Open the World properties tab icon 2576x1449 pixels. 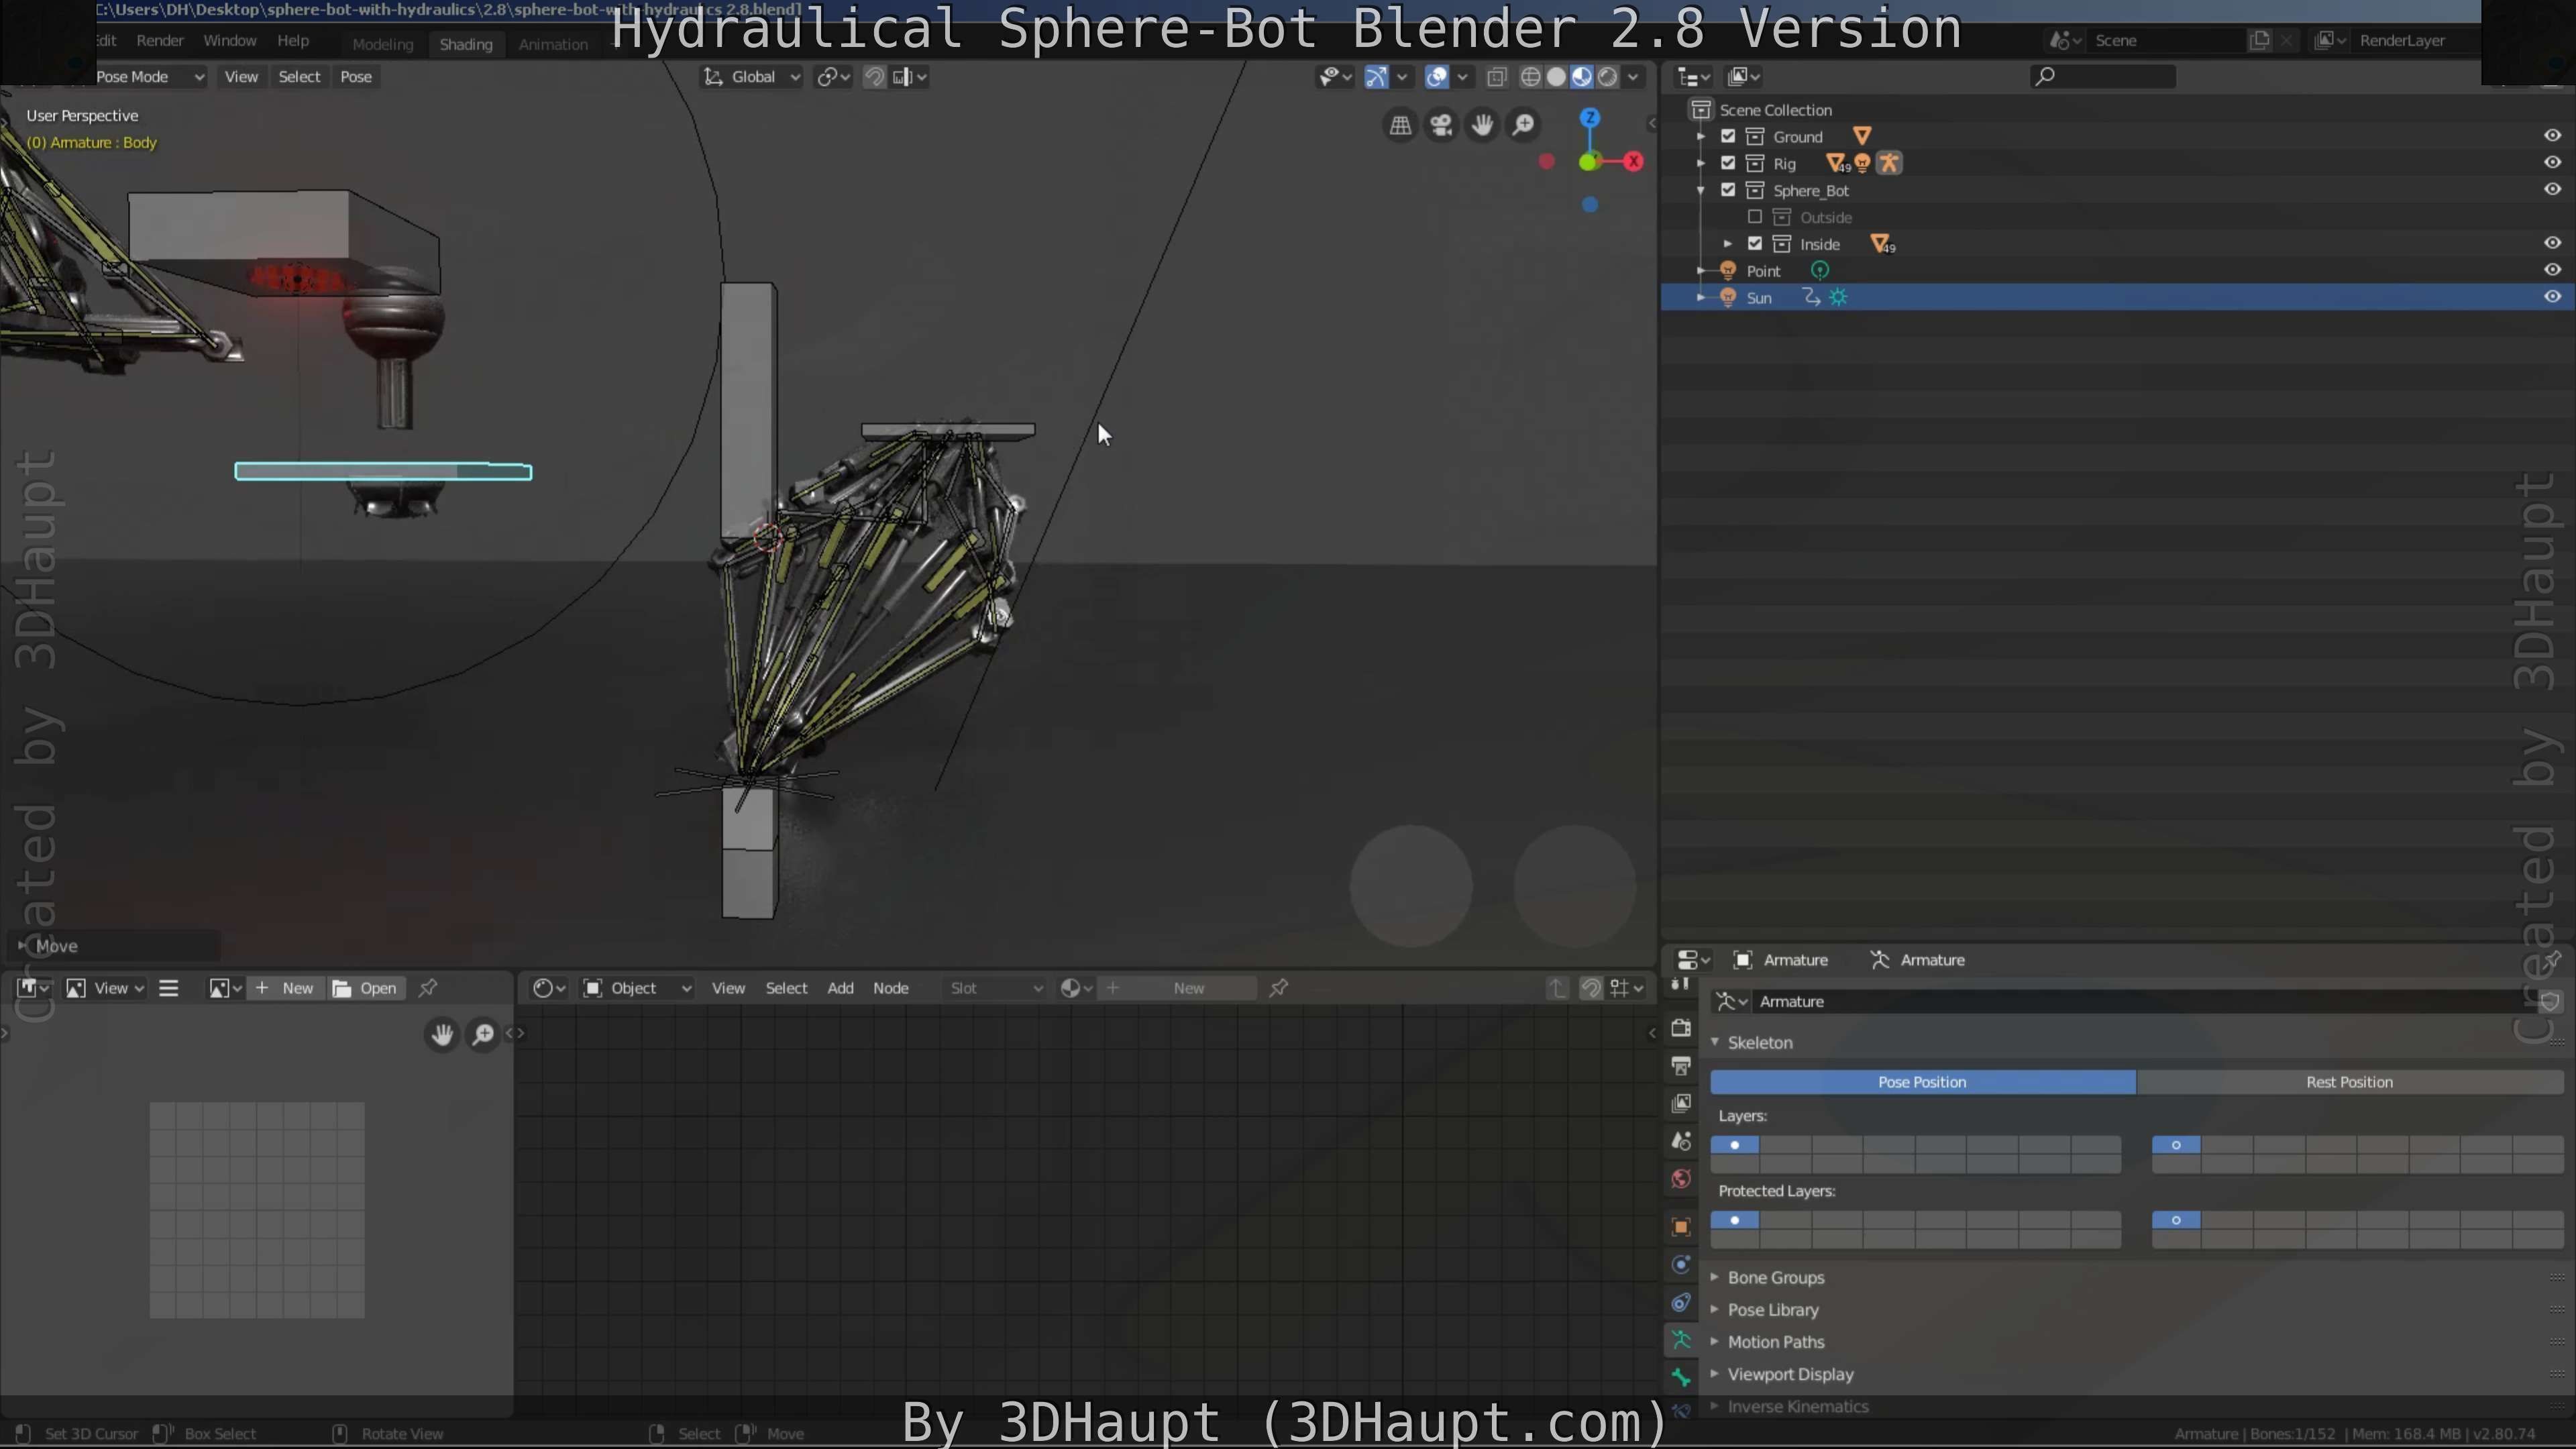click(x=1681, y=1179)
